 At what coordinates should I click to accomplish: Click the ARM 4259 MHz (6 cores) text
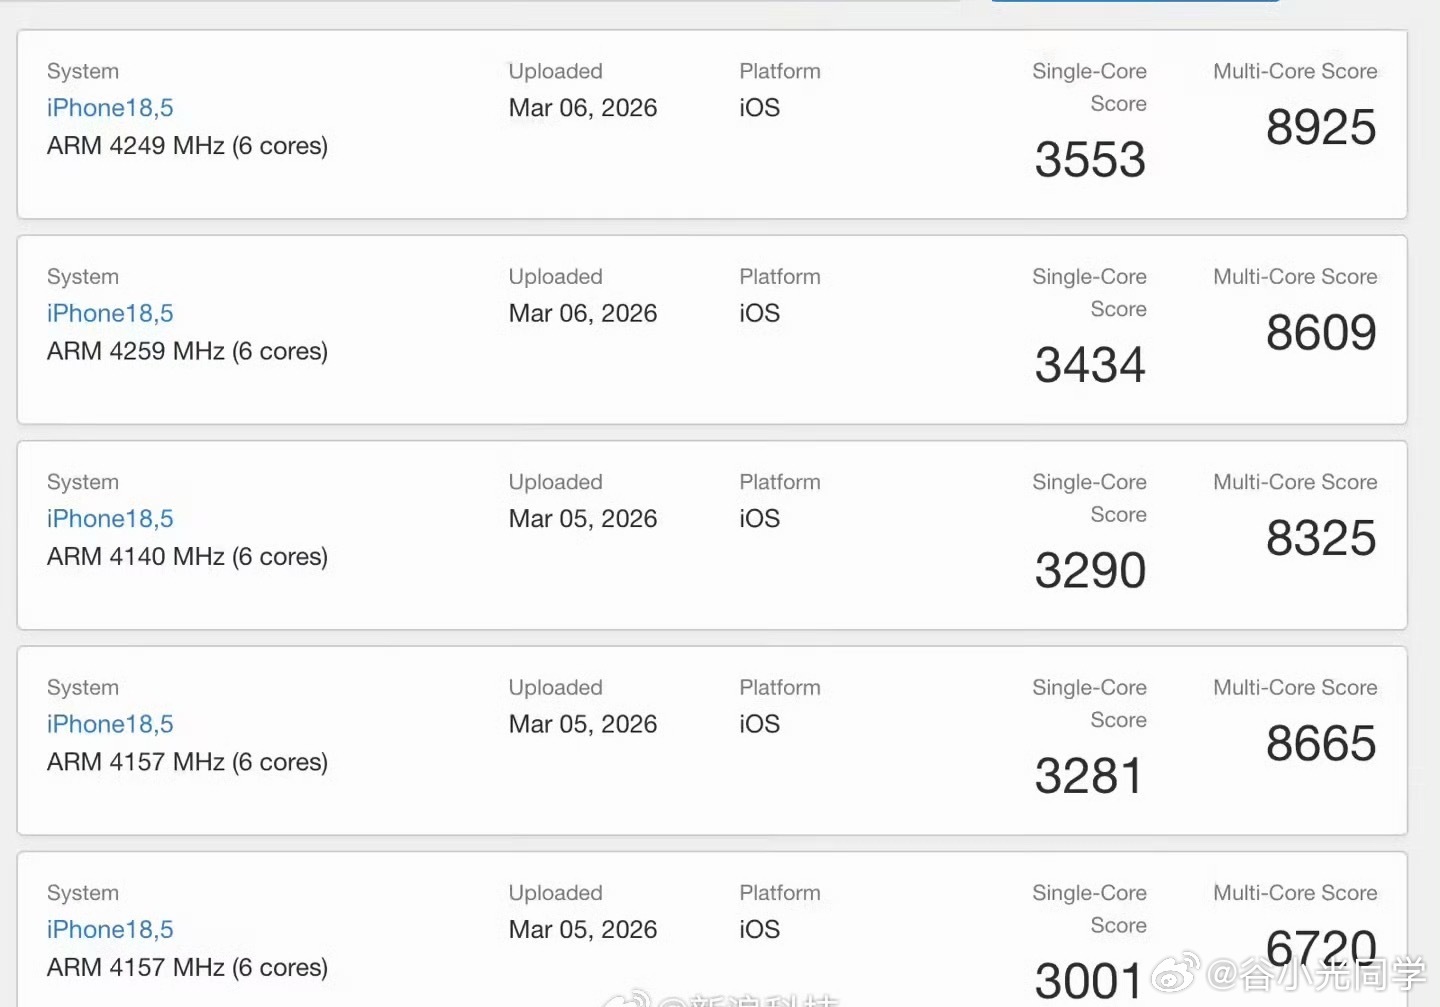[x=187, y=351]
